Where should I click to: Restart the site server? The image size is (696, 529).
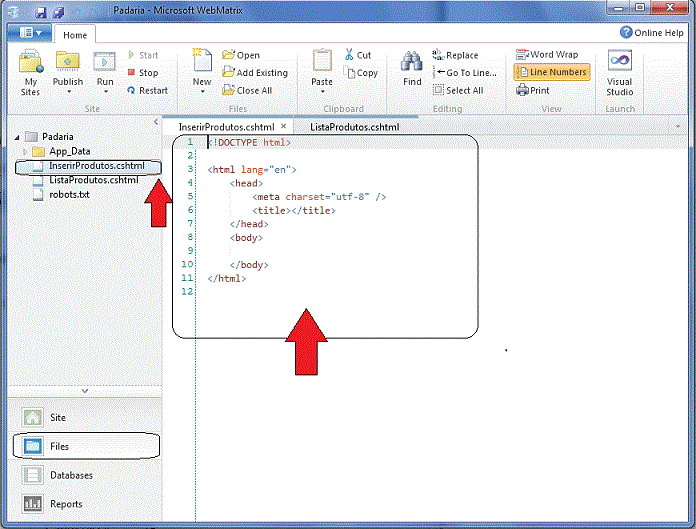(x=147, y=90)
